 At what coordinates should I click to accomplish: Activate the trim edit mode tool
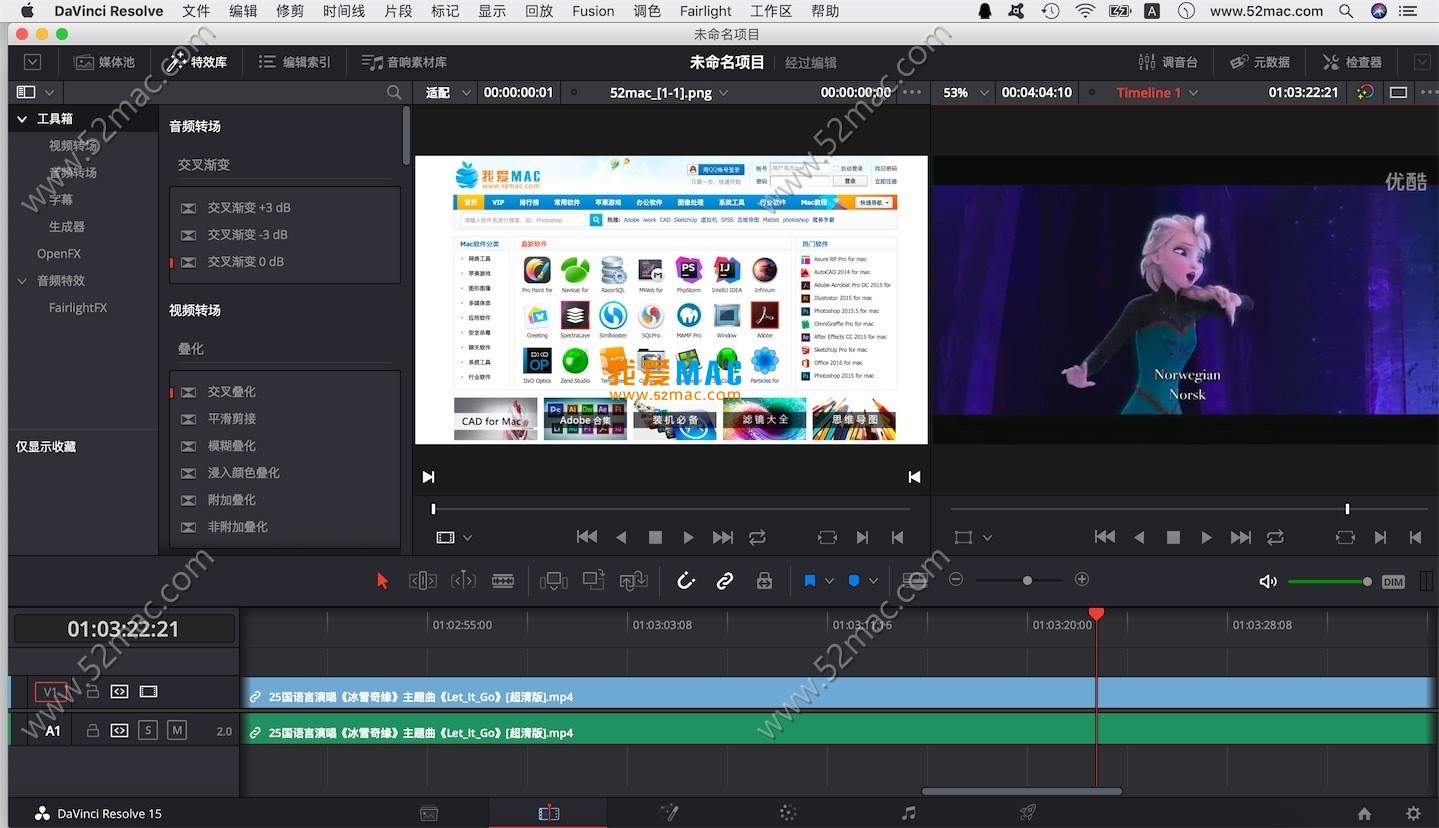click(423, 580)
